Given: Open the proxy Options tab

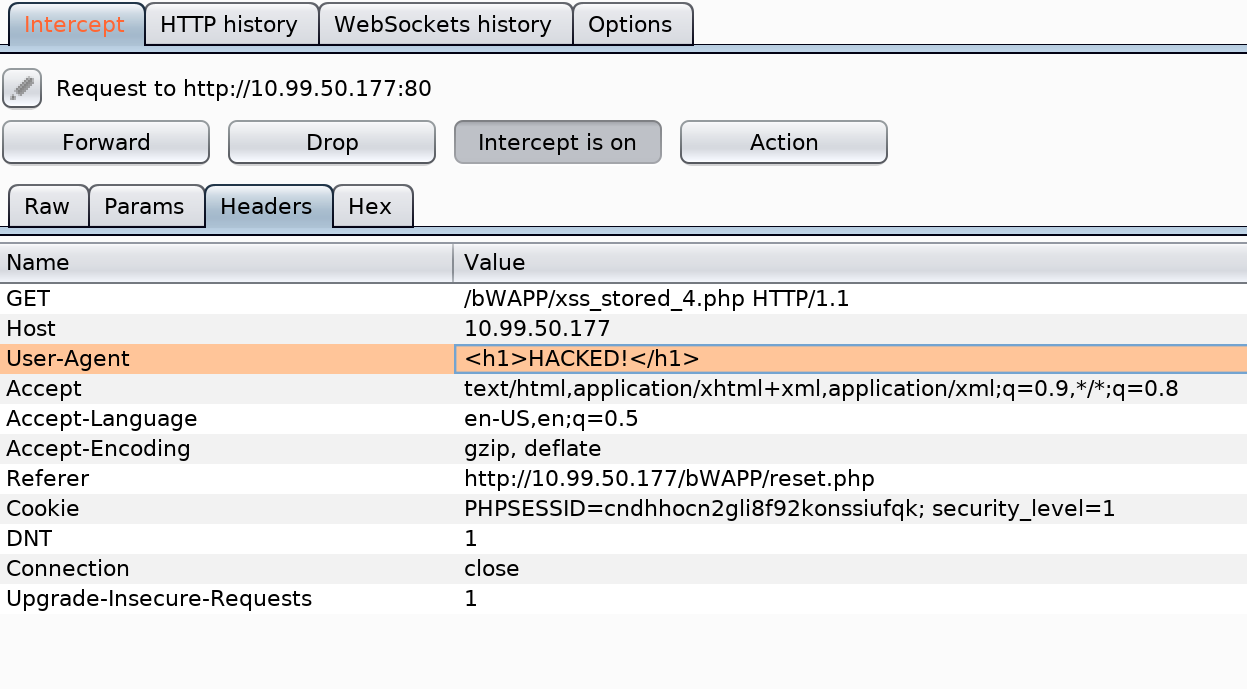Looking at the screenshot, I should 631,24.
